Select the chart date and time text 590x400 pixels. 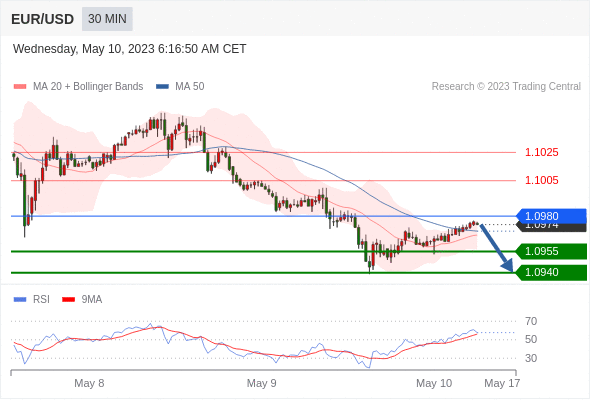(129, 49)
